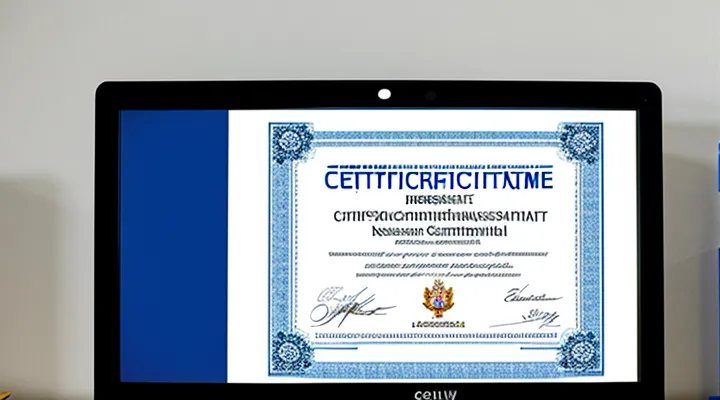Click the long black recipient name line

pyautogui.click(x=436, y=215)
